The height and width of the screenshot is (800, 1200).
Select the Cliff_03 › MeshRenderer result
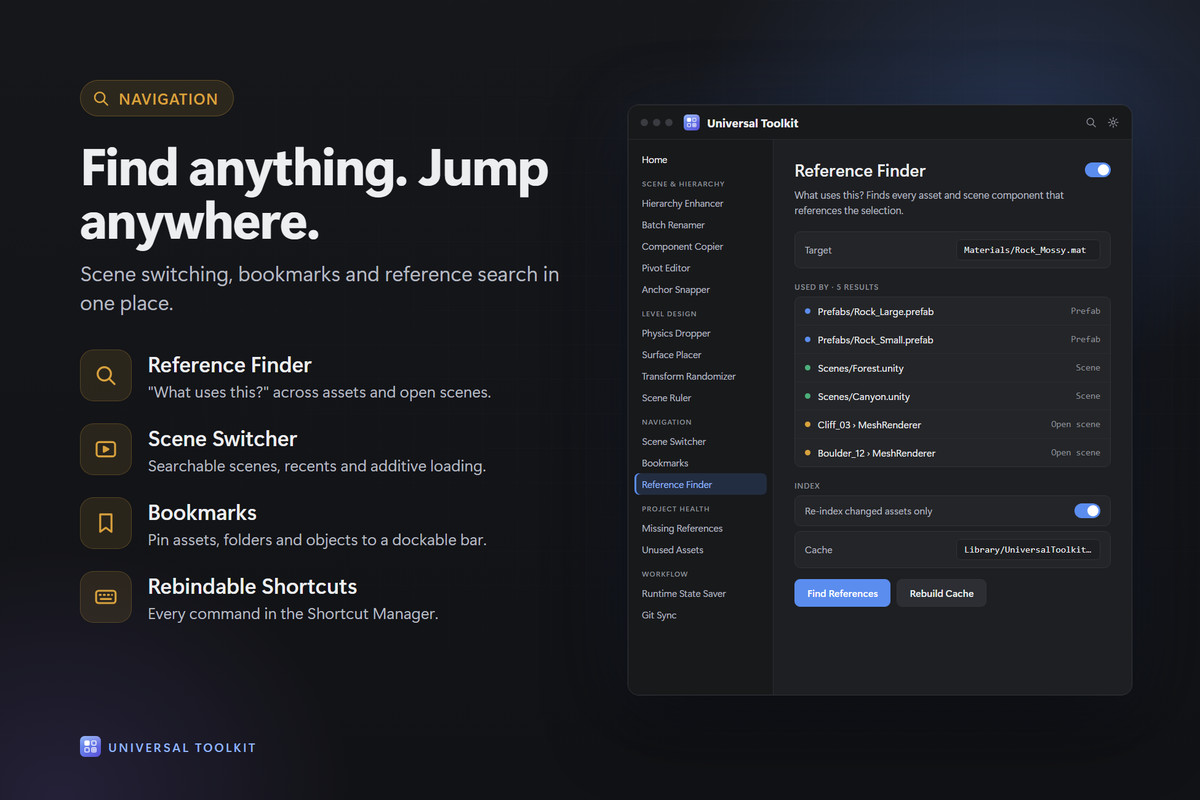pyautogui.click(x=952, y=425)
